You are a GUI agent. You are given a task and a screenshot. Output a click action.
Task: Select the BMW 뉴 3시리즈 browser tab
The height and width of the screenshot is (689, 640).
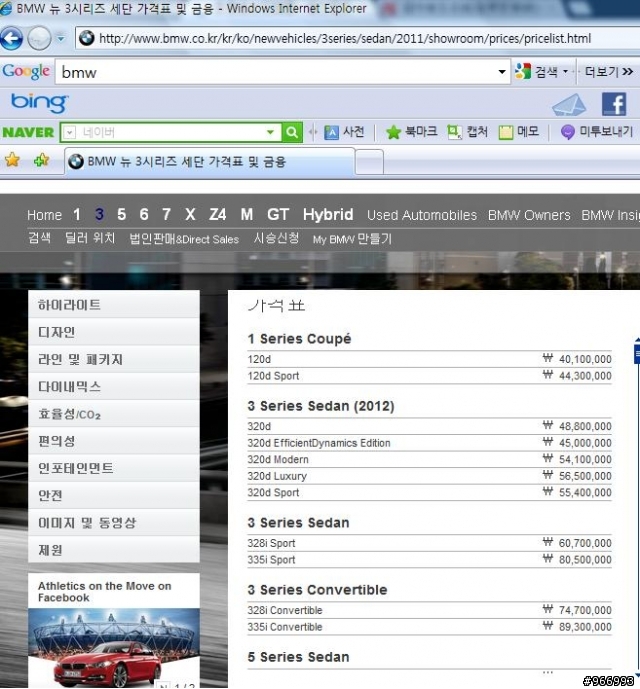click(x=209, y=162)
